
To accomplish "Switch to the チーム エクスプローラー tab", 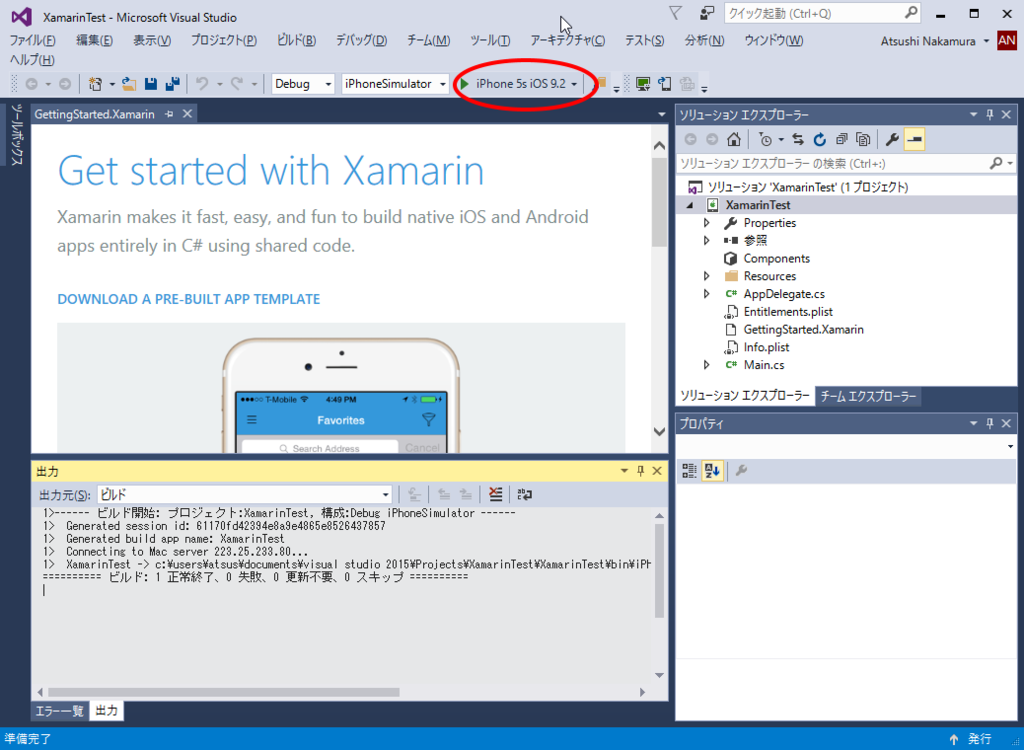I will 868,396.
